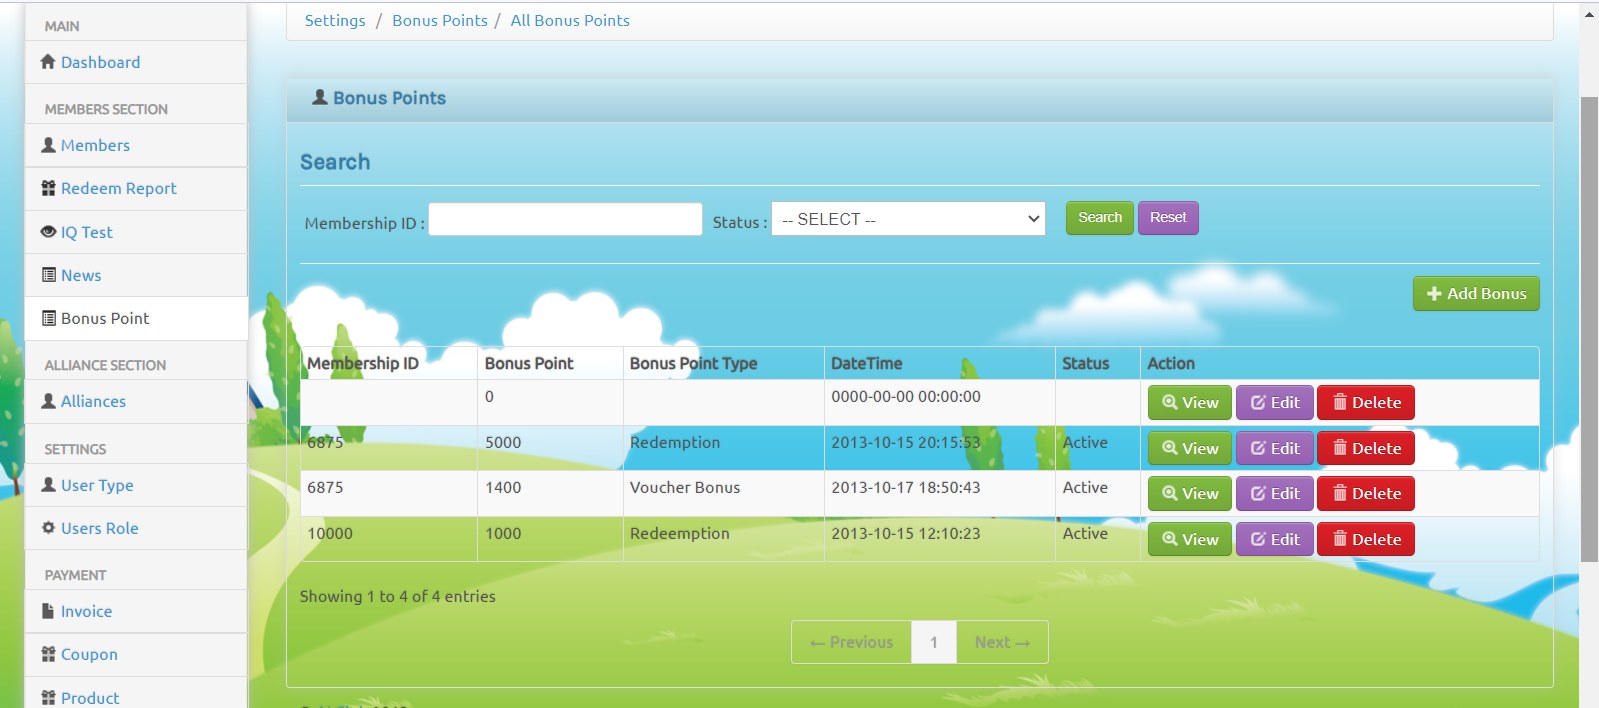
Task: Click the Coupon gift icon
Action: (48, 654)
